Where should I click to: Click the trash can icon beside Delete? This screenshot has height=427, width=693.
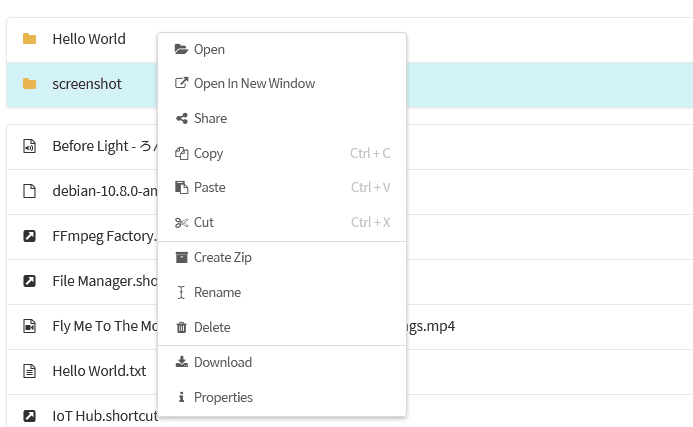(181, 327)
